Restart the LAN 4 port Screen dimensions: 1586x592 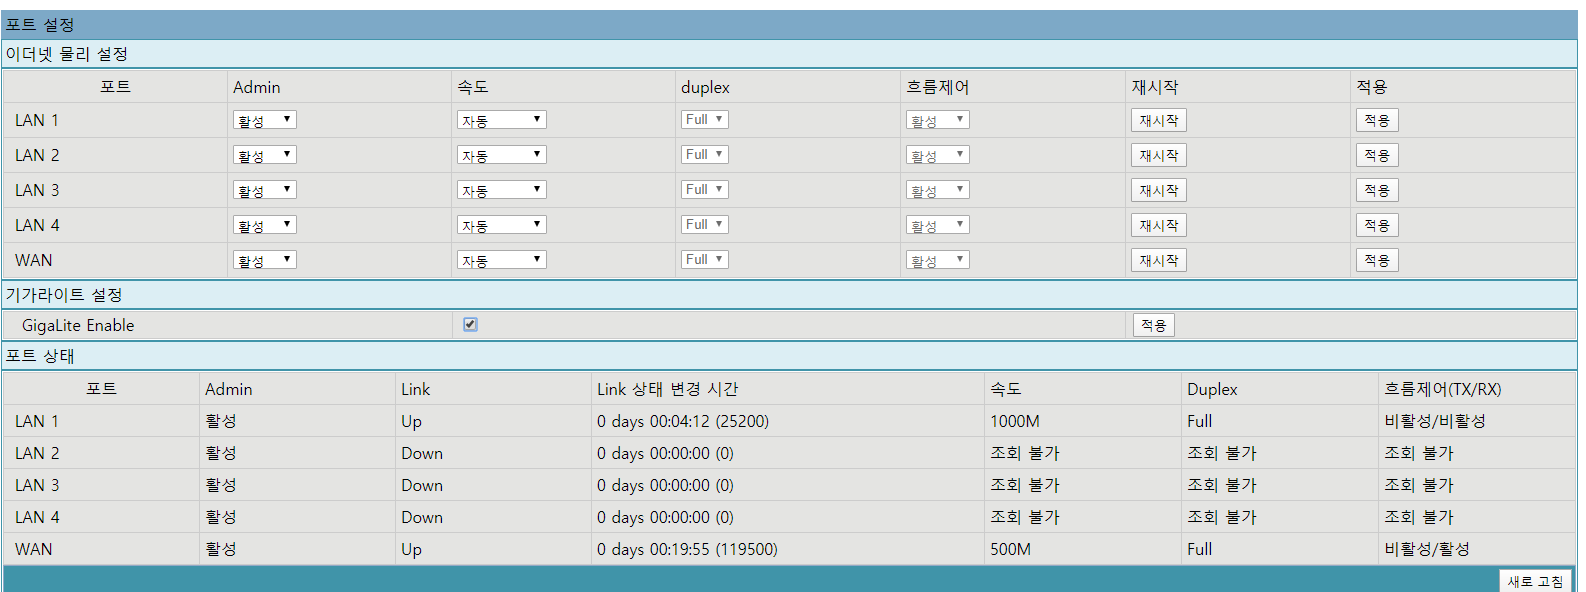(1159, 225)
